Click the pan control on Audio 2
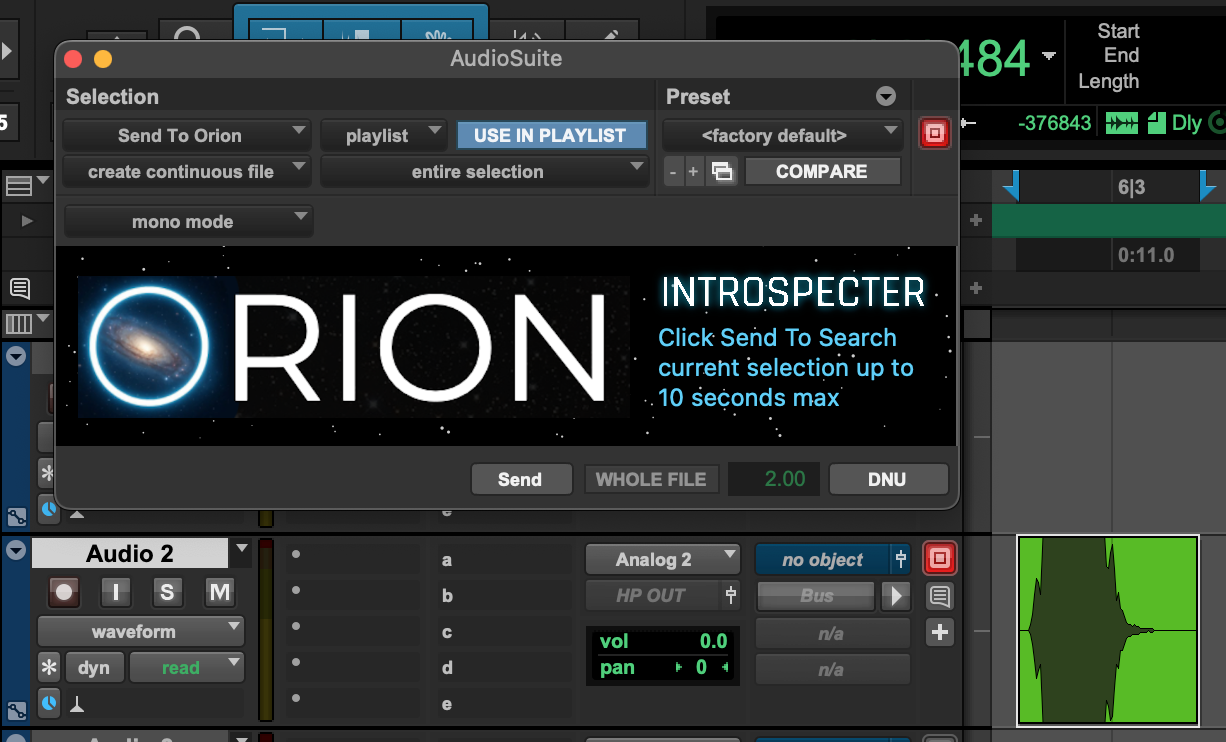Screen dimensions: 1226x742 662,668
